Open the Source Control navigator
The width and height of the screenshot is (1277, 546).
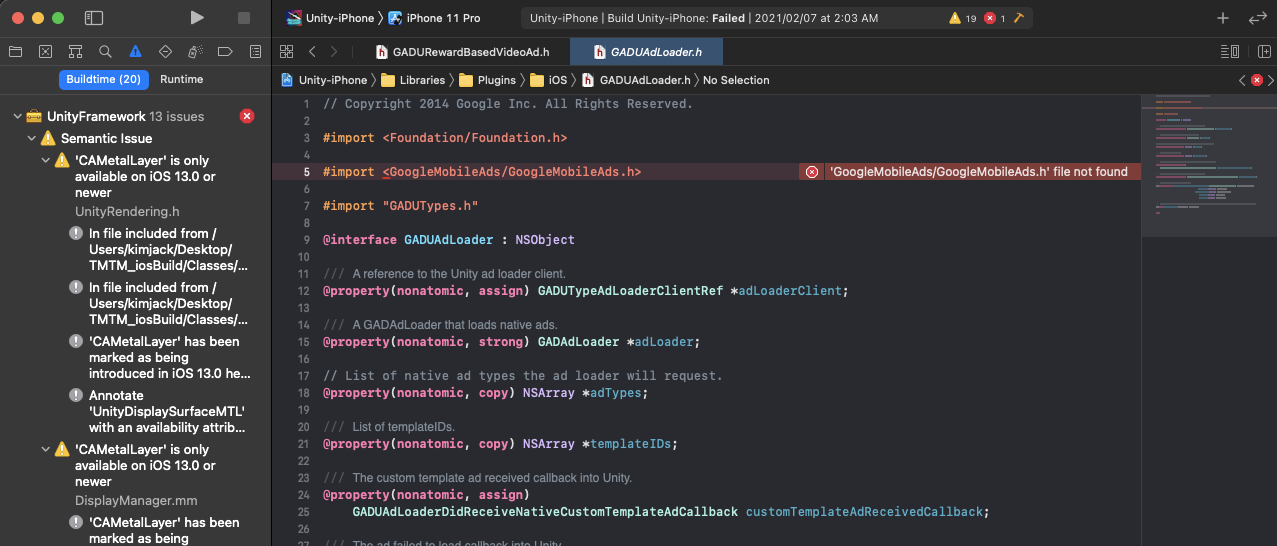tap(45, 51)
